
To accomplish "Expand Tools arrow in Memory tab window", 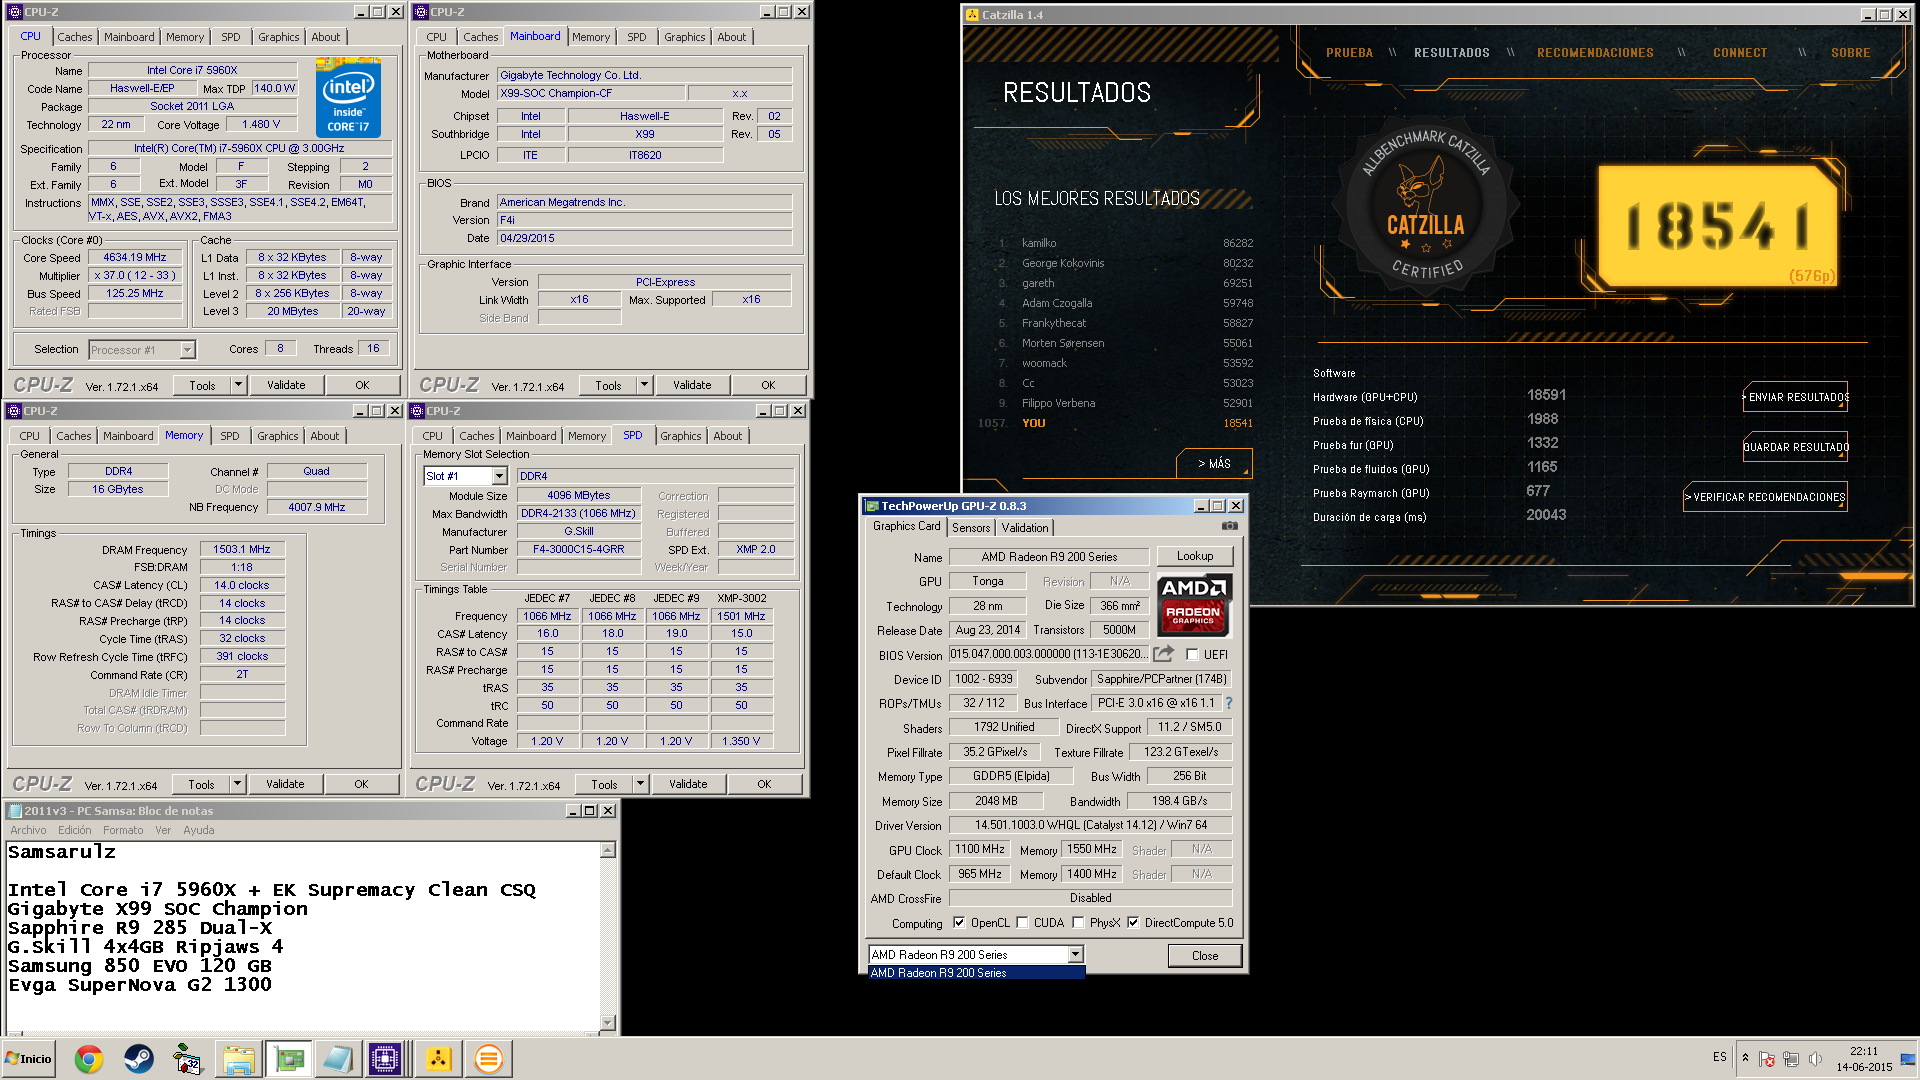I will pos(237,784).
